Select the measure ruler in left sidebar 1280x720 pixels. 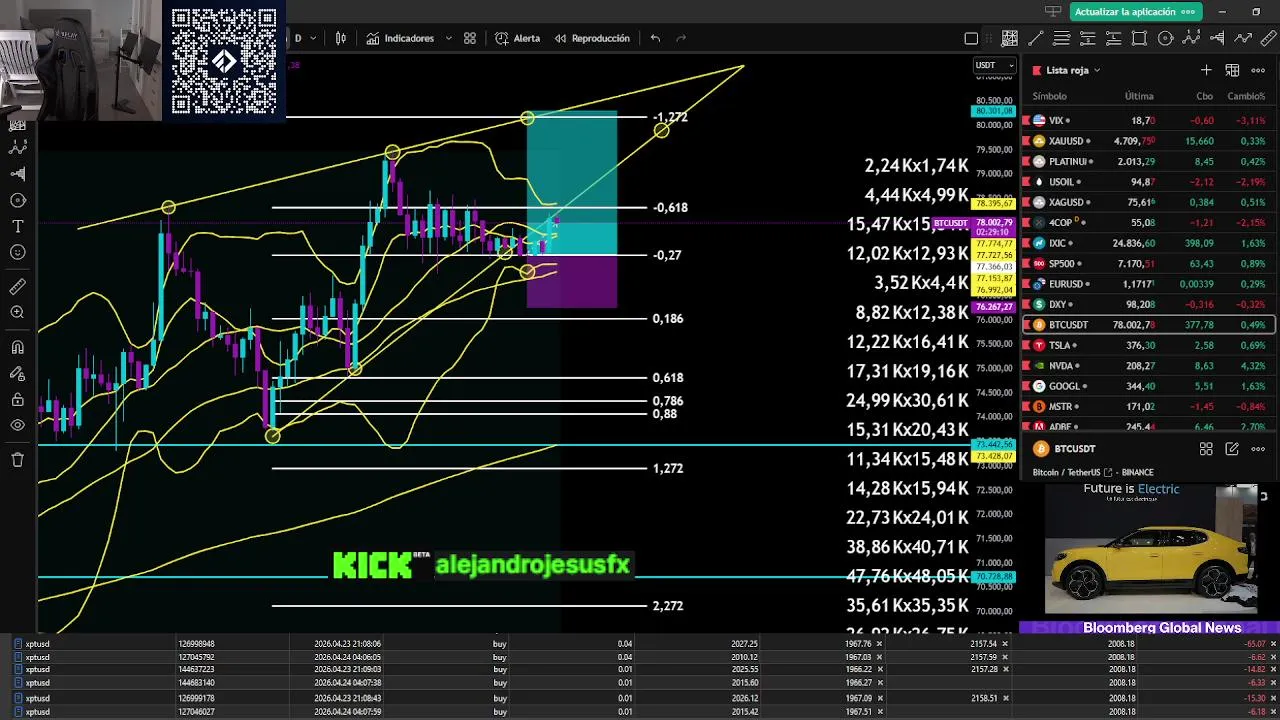(17, 287)
